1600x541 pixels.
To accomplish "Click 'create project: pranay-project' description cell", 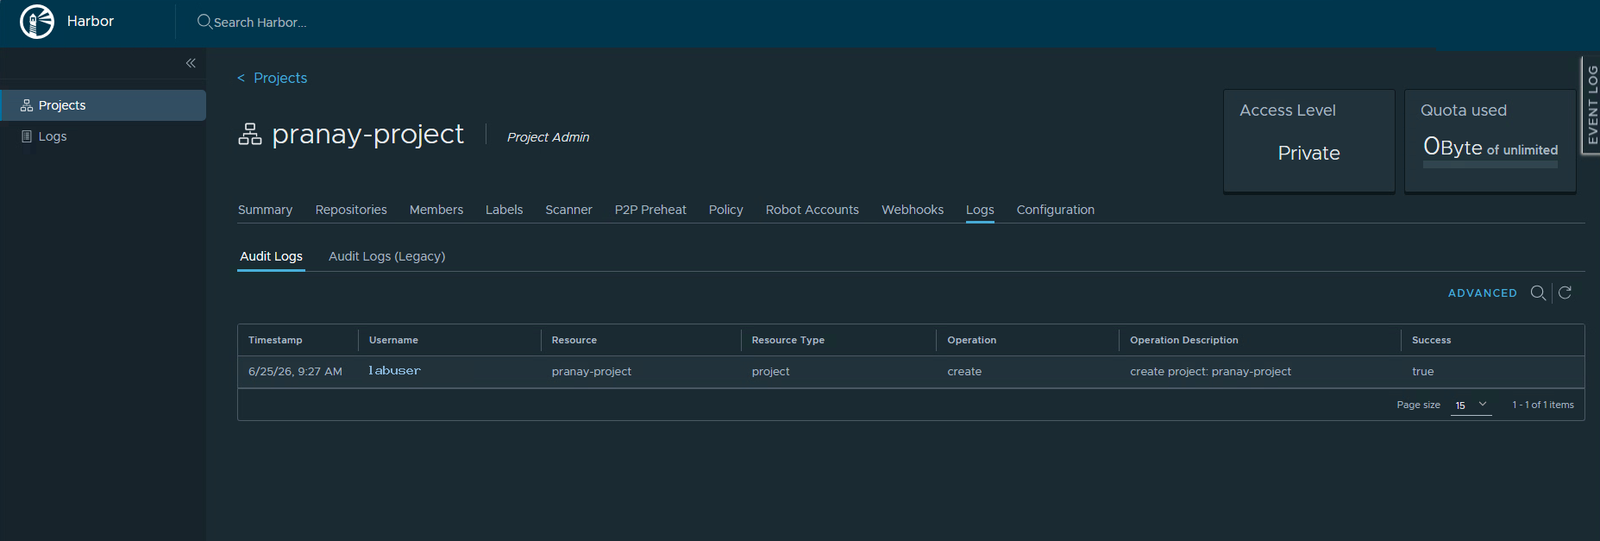I will tap(1210, 371).
